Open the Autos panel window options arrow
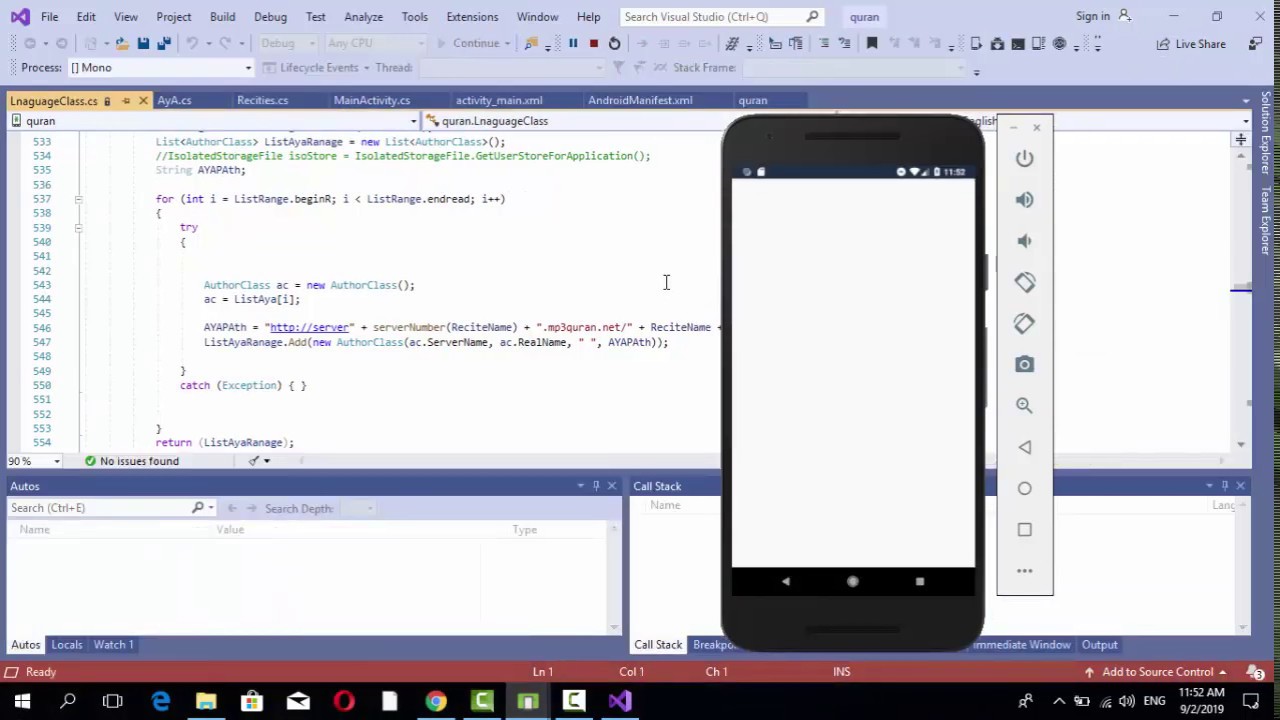Image resolution: width=1280 pixels, height=720 pixels. [x=580, y=486]
